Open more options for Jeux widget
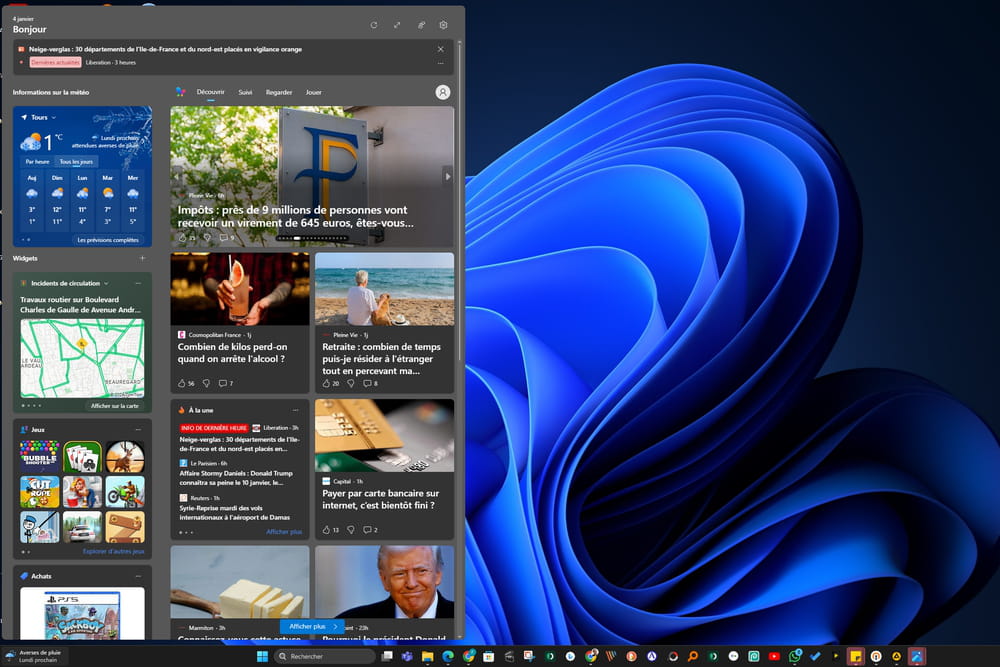This screenshot has height=667, width=1000. 138,429
